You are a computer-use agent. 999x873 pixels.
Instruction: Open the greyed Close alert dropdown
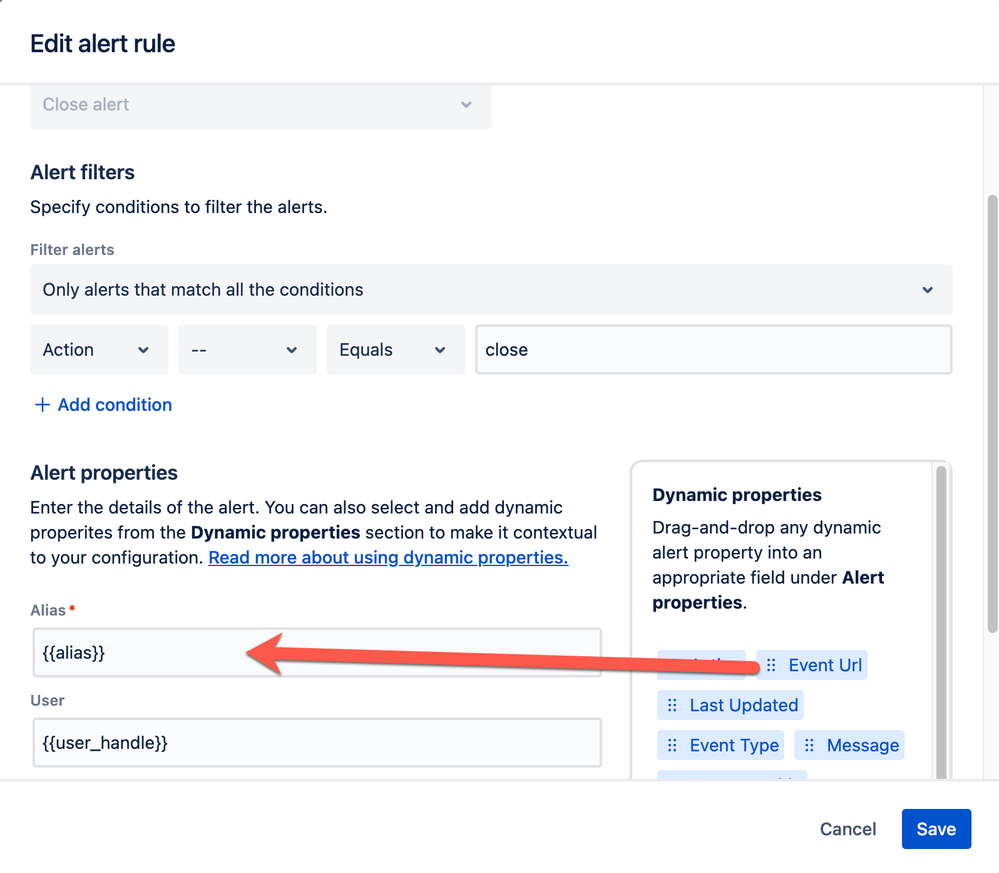260,105
